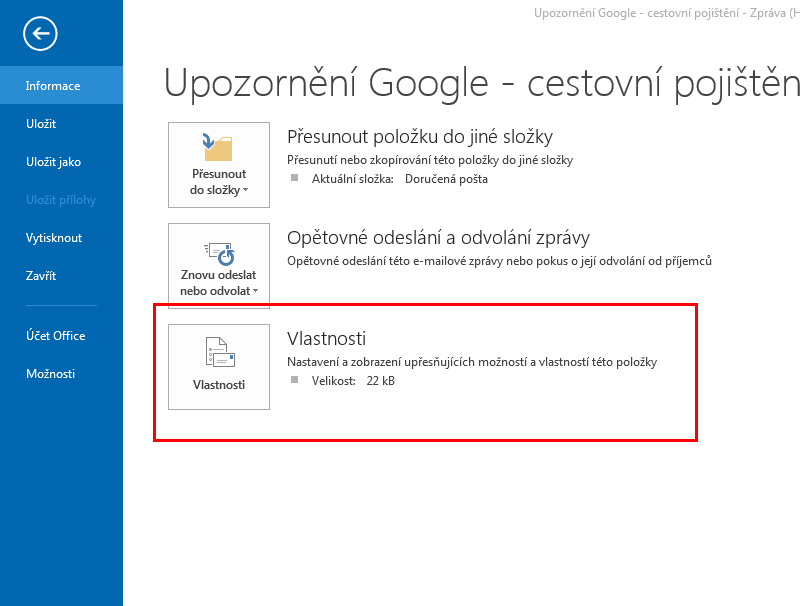Click the 22 kB size value
Image resolution: width=800 pixels, height=606 pixels.
coord(380,381)
